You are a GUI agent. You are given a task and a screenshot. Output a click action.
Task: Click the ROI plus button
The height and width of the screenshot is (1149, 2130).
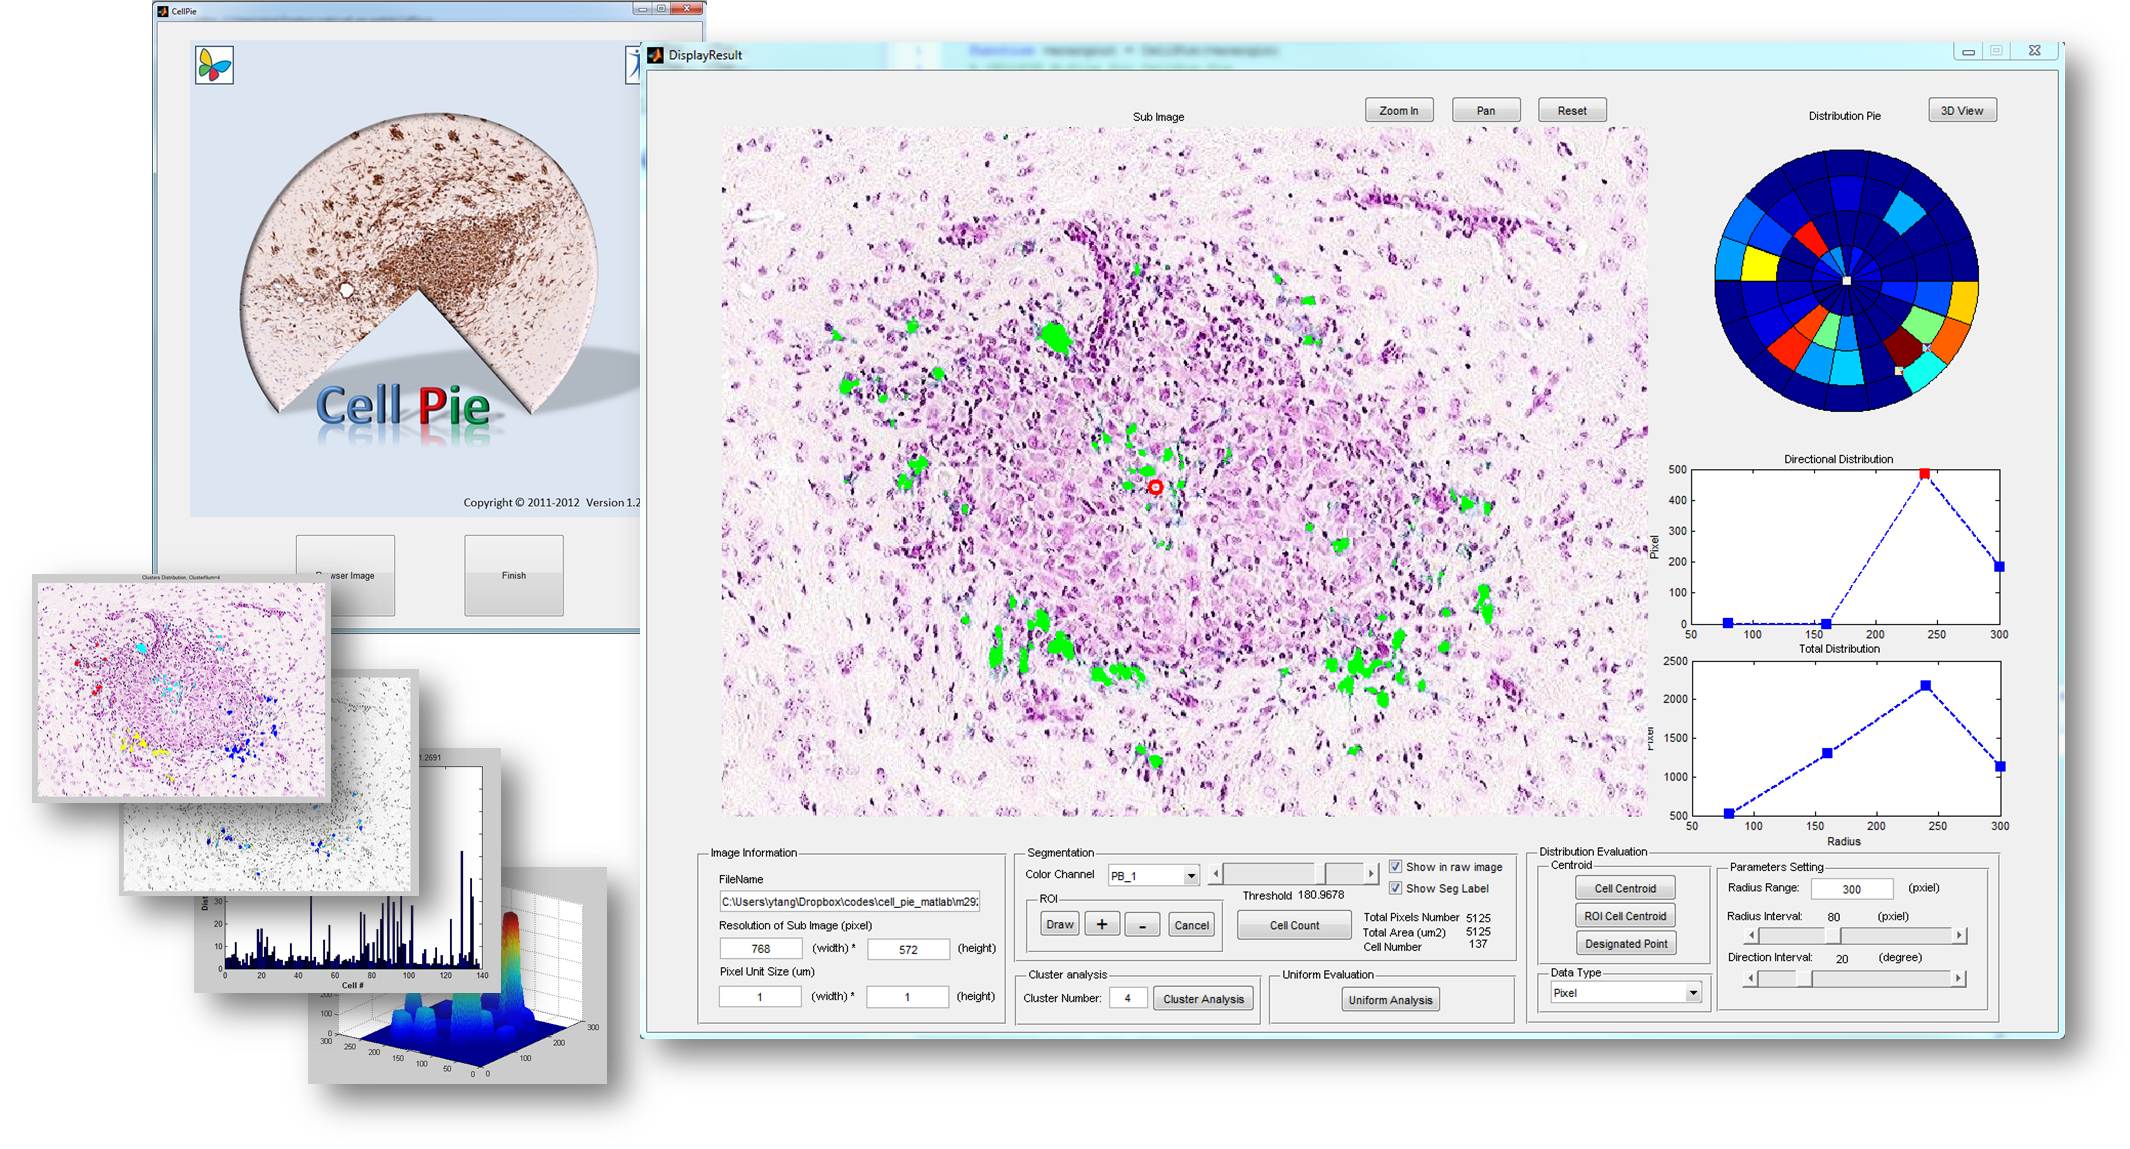pyautogui.click(x=1101, y=924)
